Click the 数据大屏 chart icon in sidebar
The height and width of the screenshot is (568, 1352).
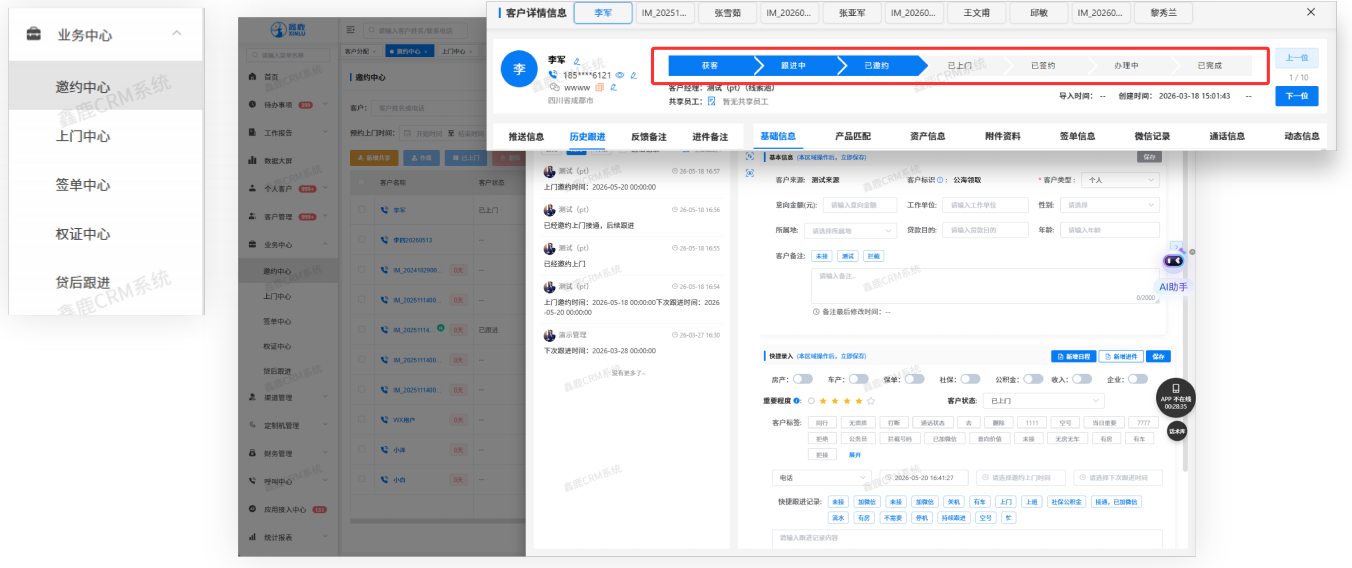click(252, 160)
